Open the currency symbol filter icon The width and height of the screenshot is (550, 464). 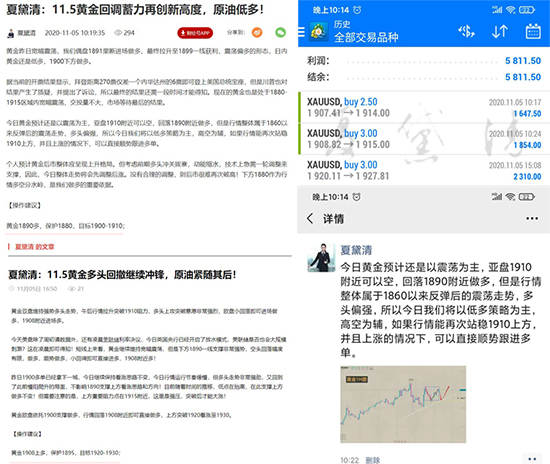click(466, 32)
